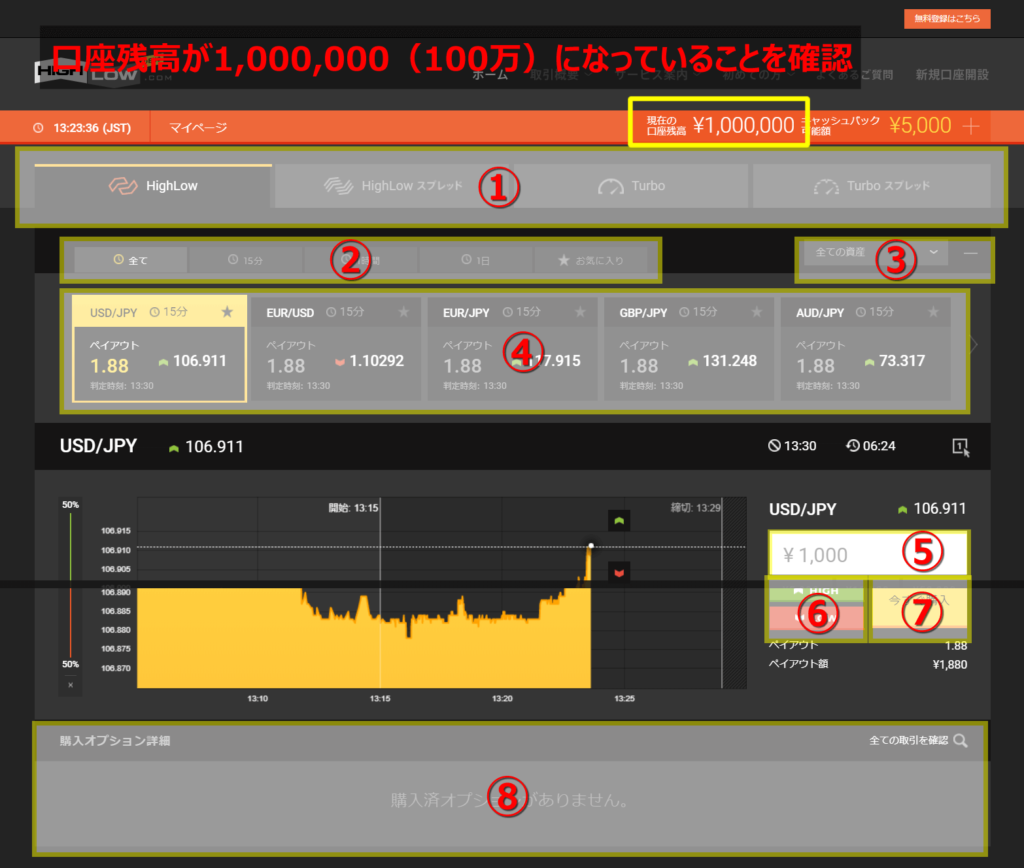Click the 13:23:36 (JST) time text

(92, 128)
